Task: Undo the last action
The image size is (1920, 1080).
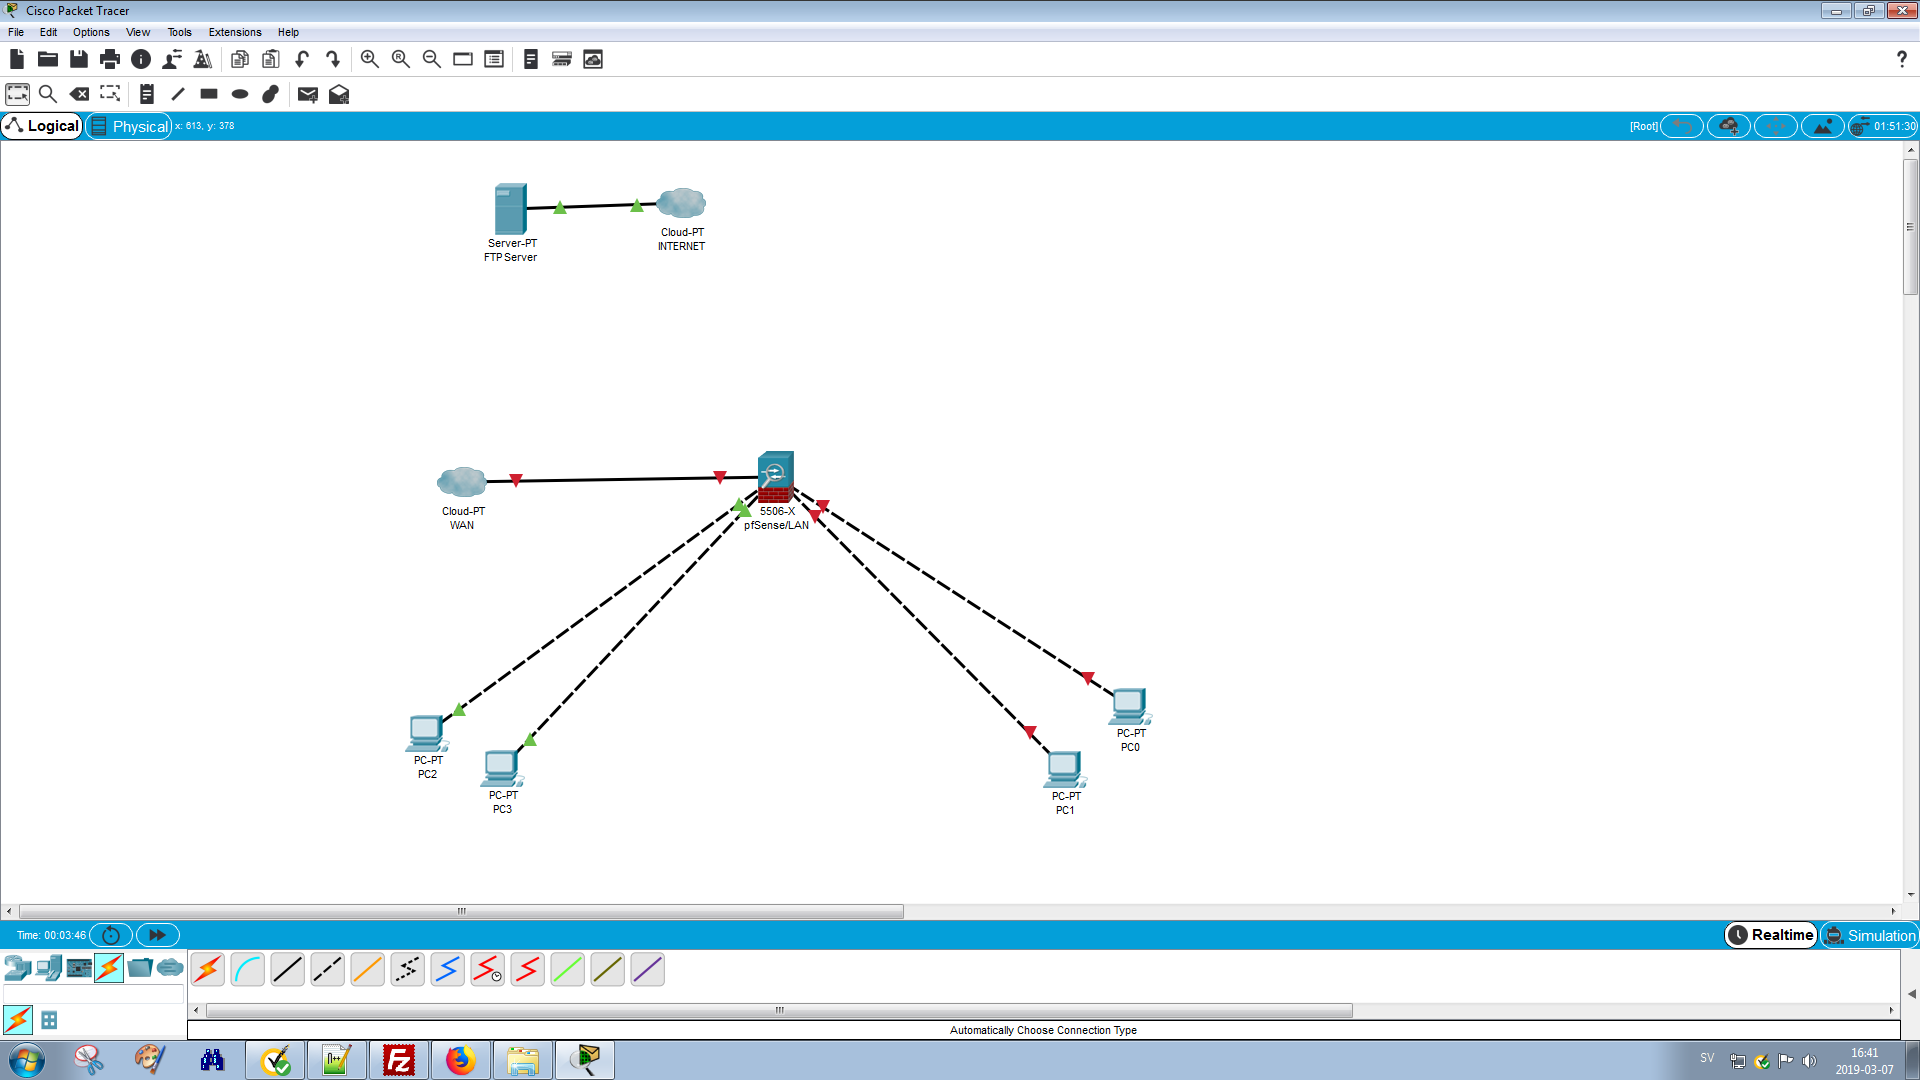Action: [302, 59]
